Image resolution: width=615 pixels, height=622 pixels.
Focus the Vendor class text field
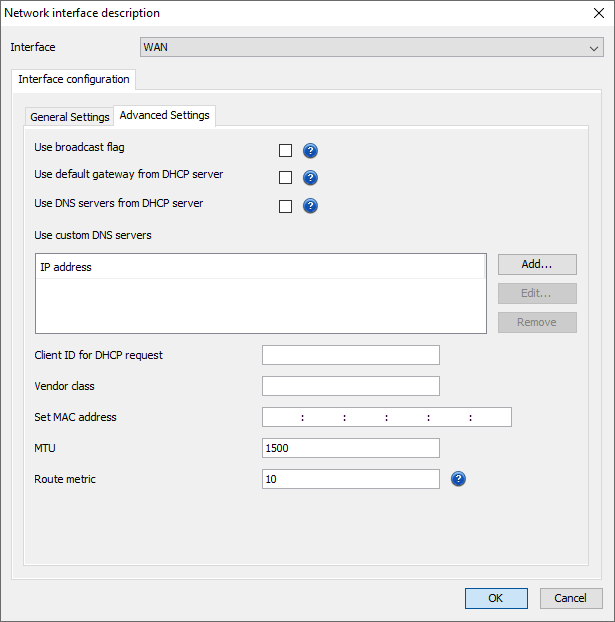tap(350, 386)
